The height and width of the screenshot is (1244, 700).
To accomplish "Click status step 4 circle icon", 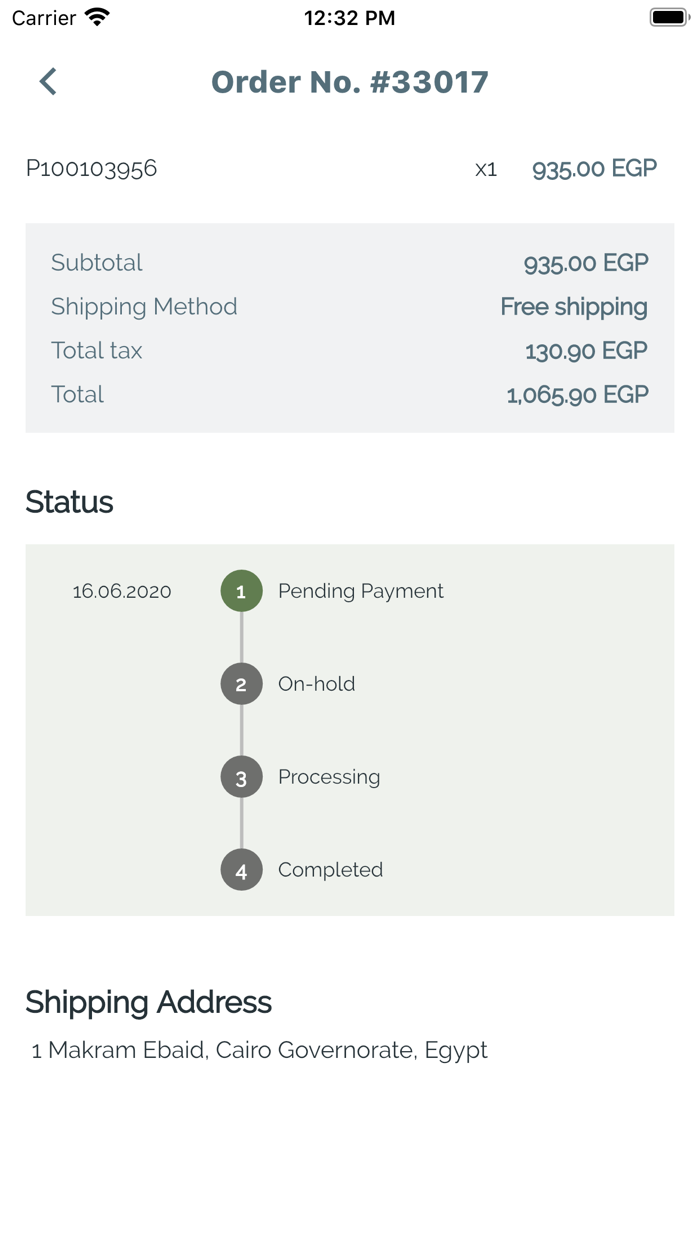I will tap(241, 870).
